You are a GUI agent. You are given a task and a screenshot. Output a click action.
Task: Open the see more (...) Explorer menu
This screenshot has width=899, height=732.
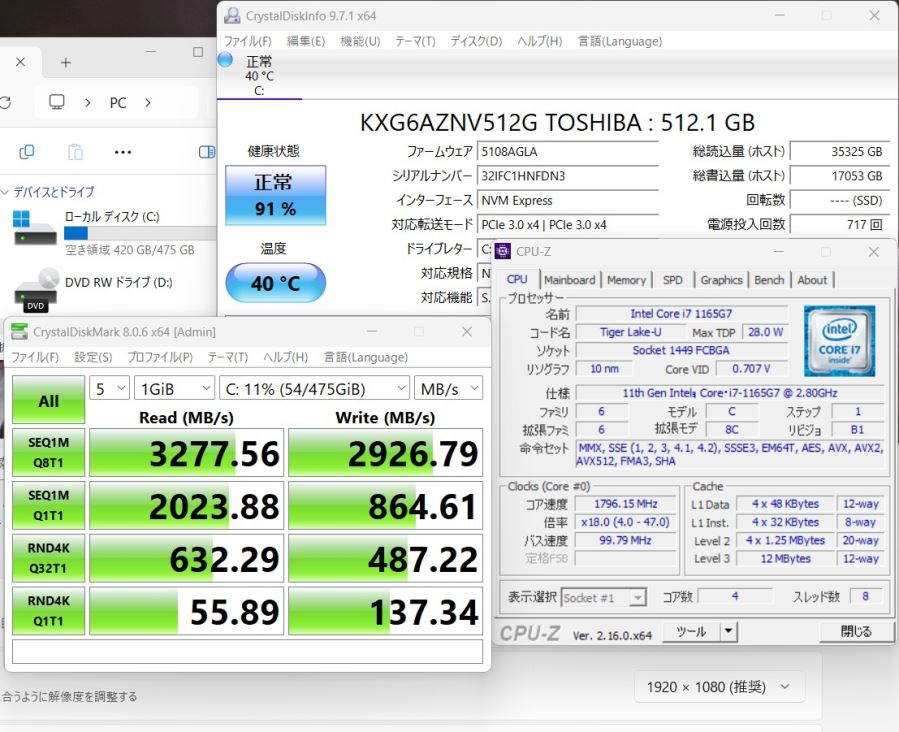pyautogui.click(x=123, y=152)
